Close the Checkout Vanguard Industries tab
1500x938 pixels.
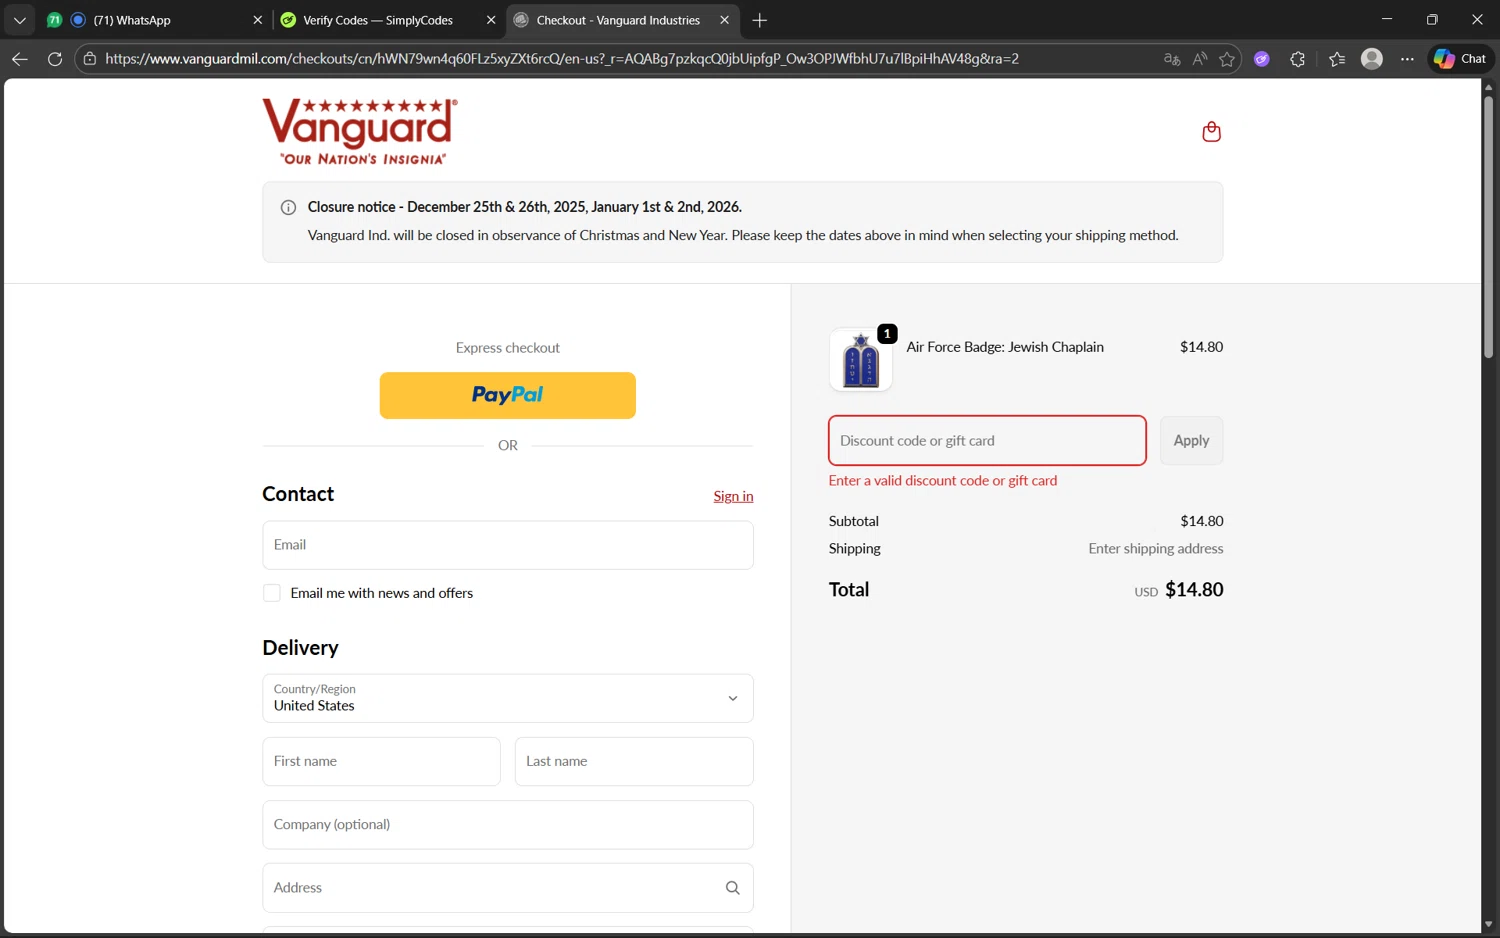click(x=724, y=20)
